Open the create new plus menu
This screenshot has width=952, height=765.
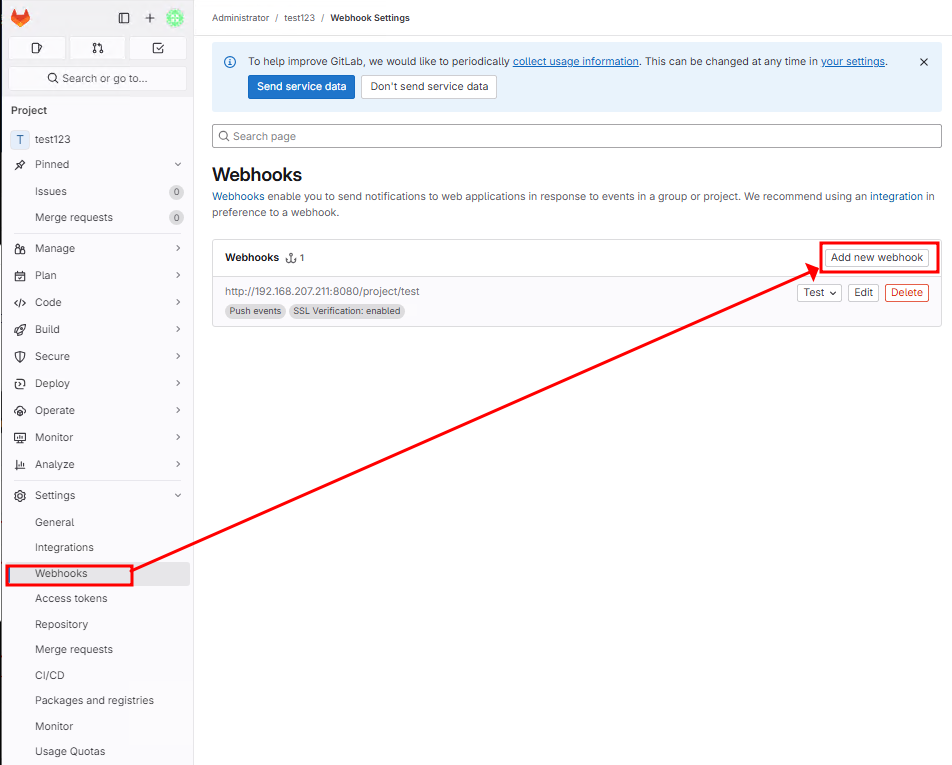[150, 18]
